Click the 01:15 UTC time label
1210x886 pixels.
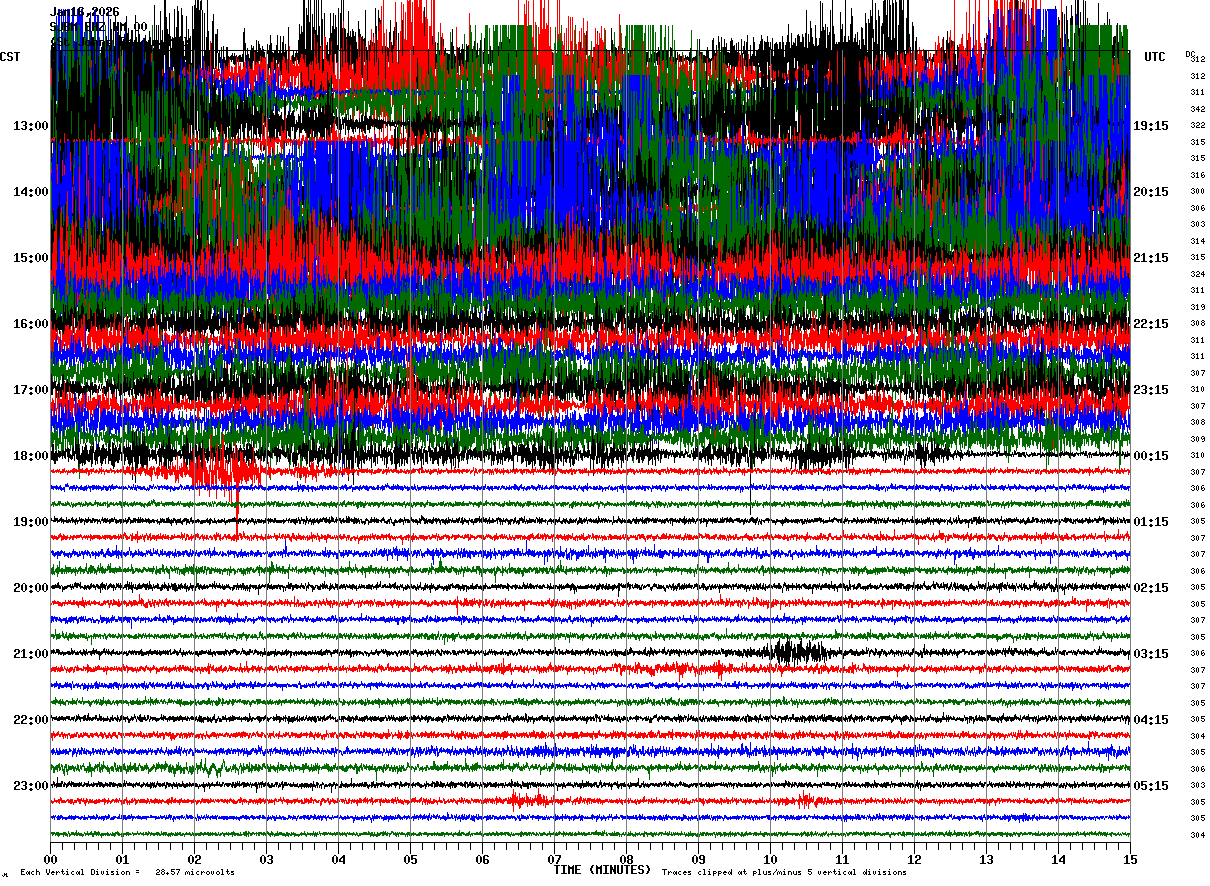pyautogui.click(x=1151, y=522)
